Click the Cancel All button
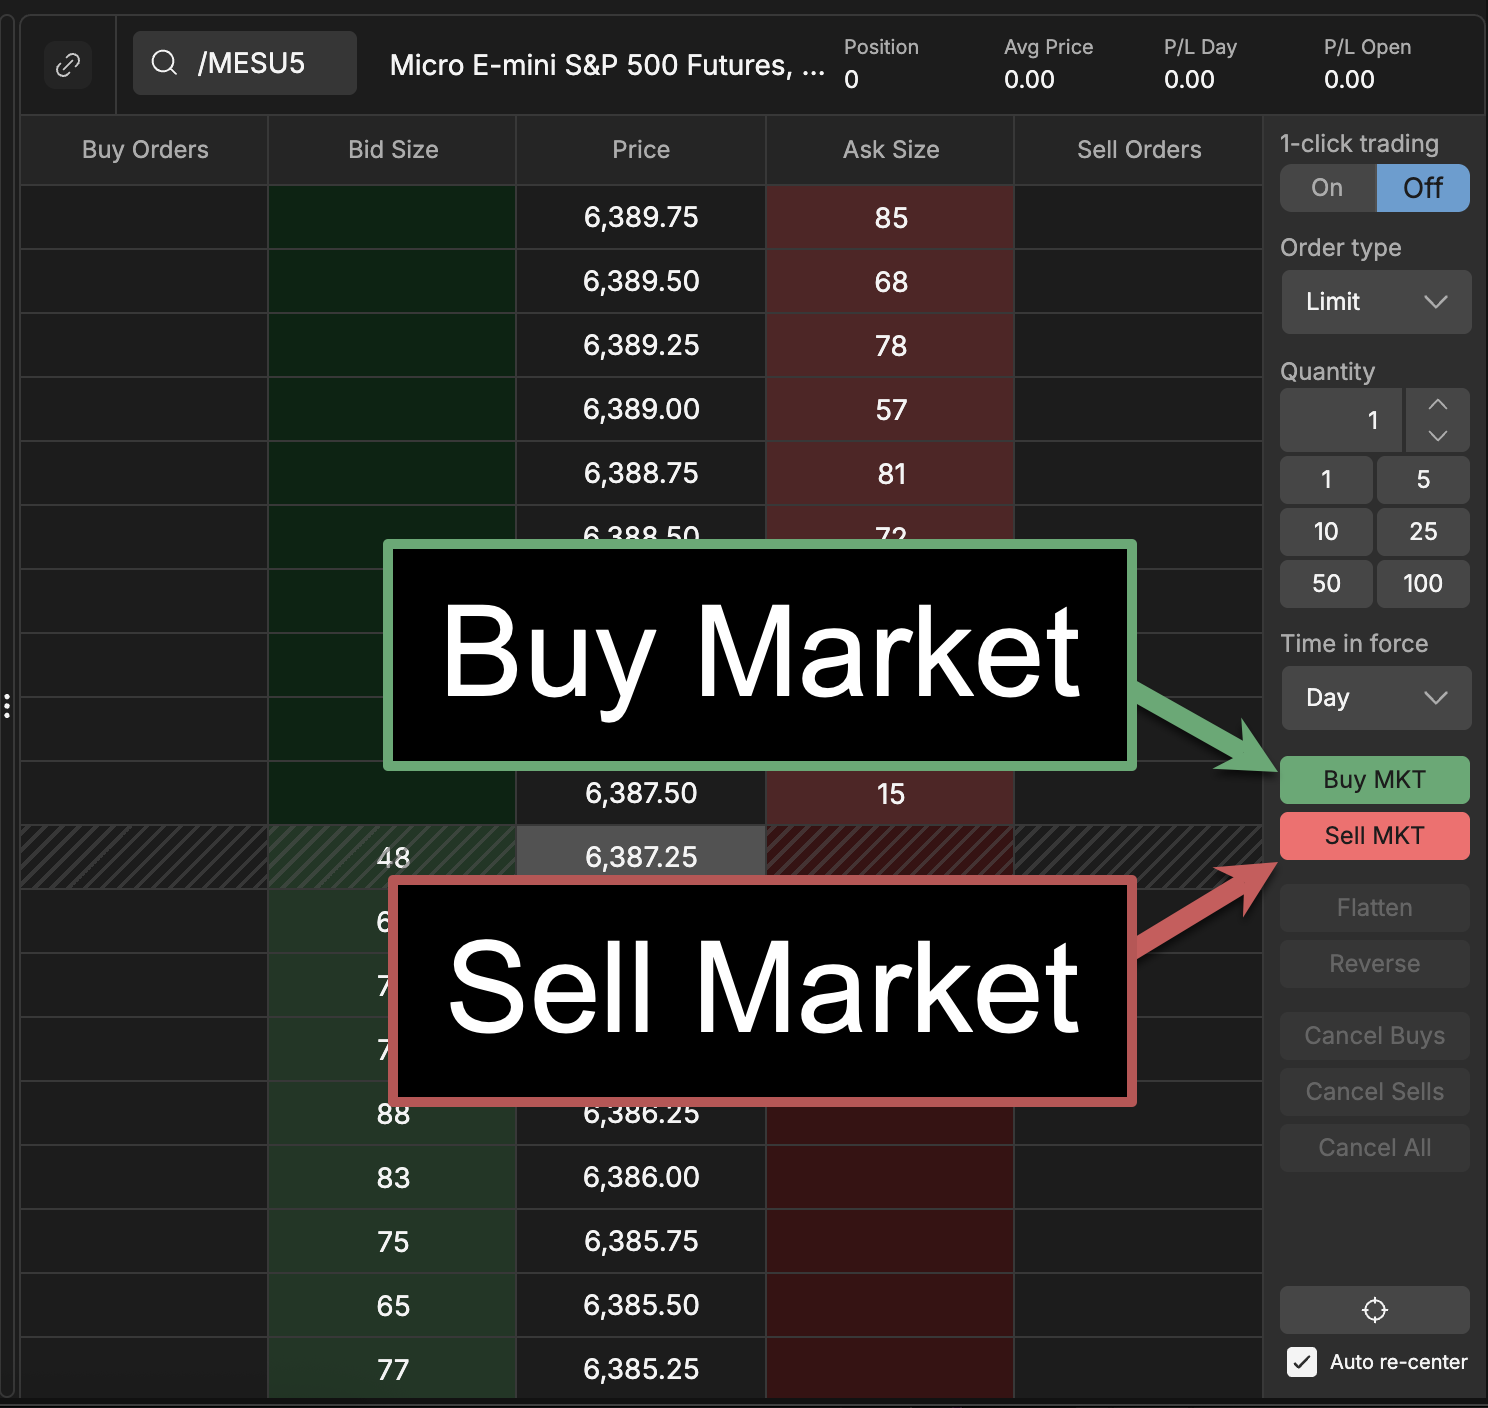Viewport: 1488px width, 1408px height. [1374, 1147]
